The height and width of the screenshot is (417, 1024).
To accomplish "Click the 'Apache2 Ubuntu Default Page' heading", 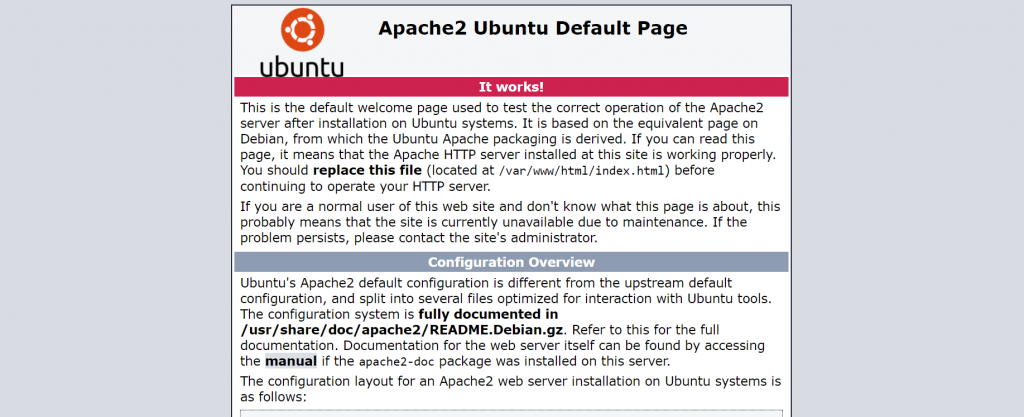I will click(532, 28).
